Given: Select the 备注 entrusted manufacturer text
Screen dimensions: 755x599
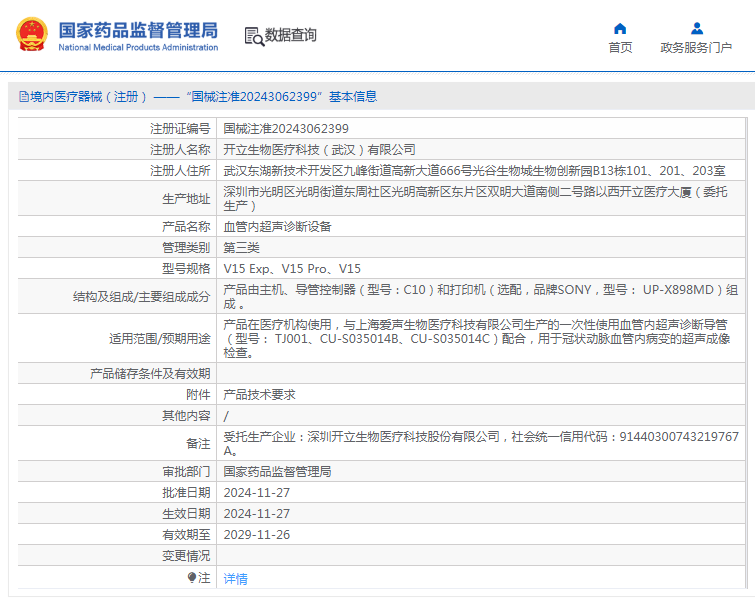Looking at the screenshot, I should coord(481,443).
